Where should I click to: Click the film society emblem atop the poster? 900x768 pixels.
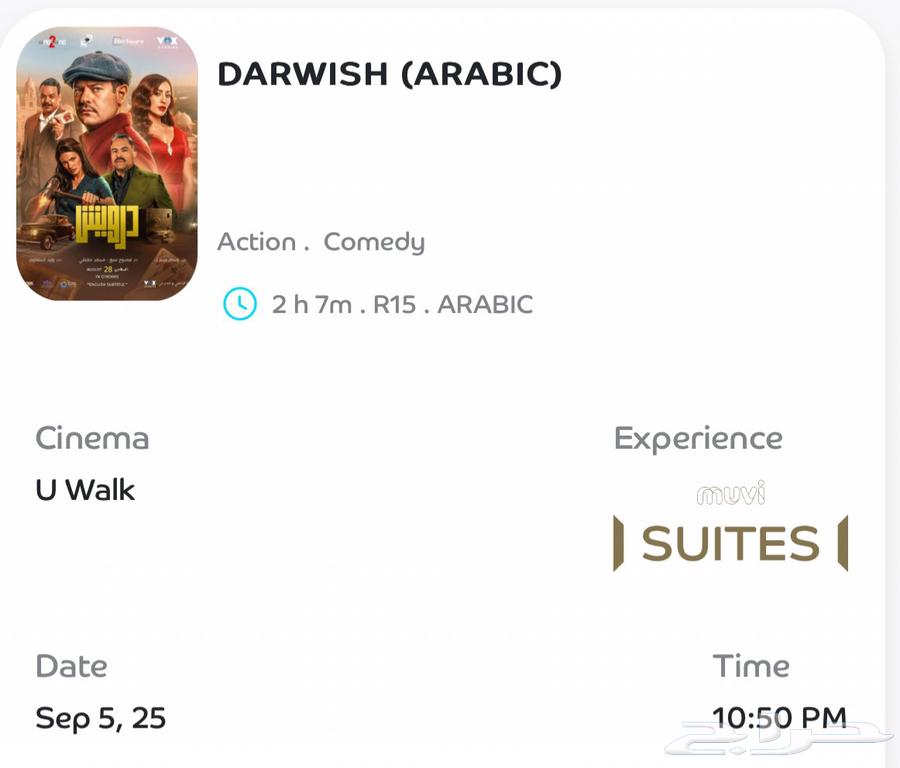coord(87,40)
